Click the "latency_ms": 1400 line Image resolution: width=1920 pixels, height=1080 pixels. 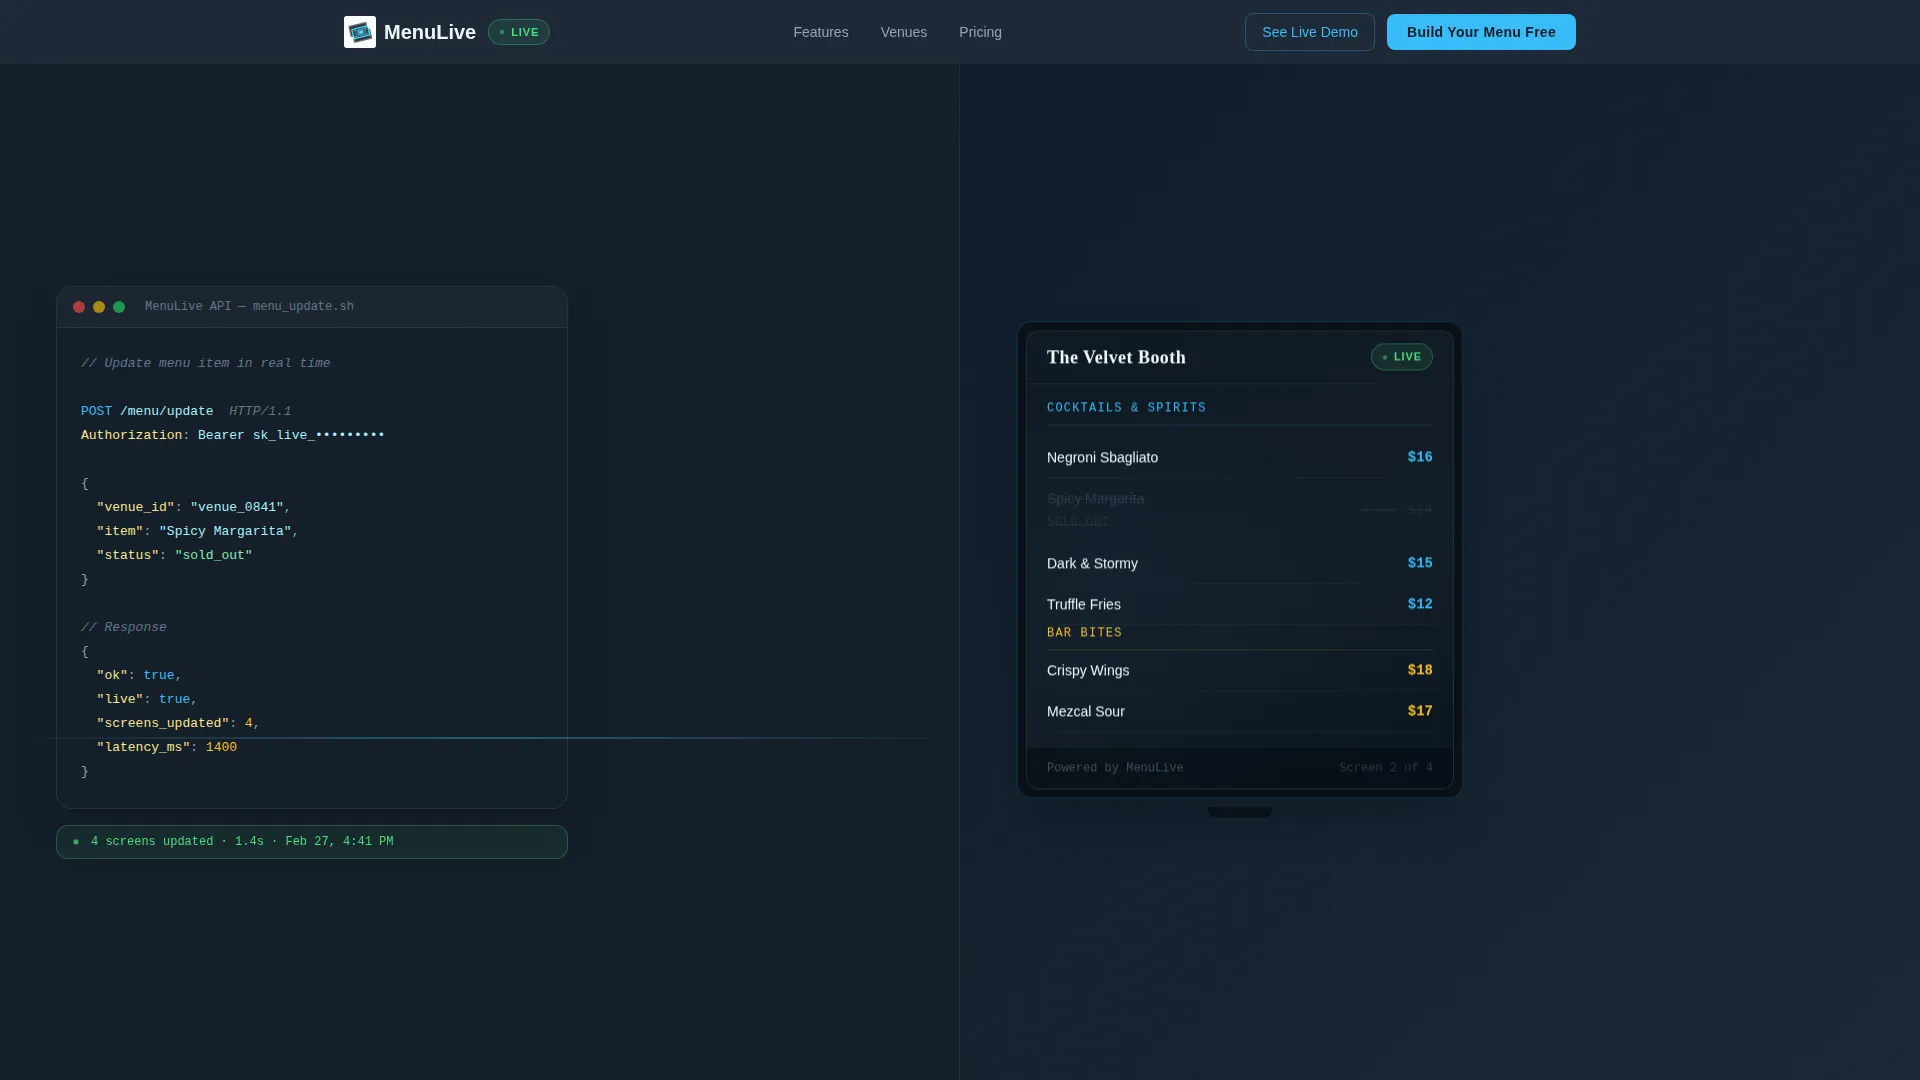click(x=167, y=747)
